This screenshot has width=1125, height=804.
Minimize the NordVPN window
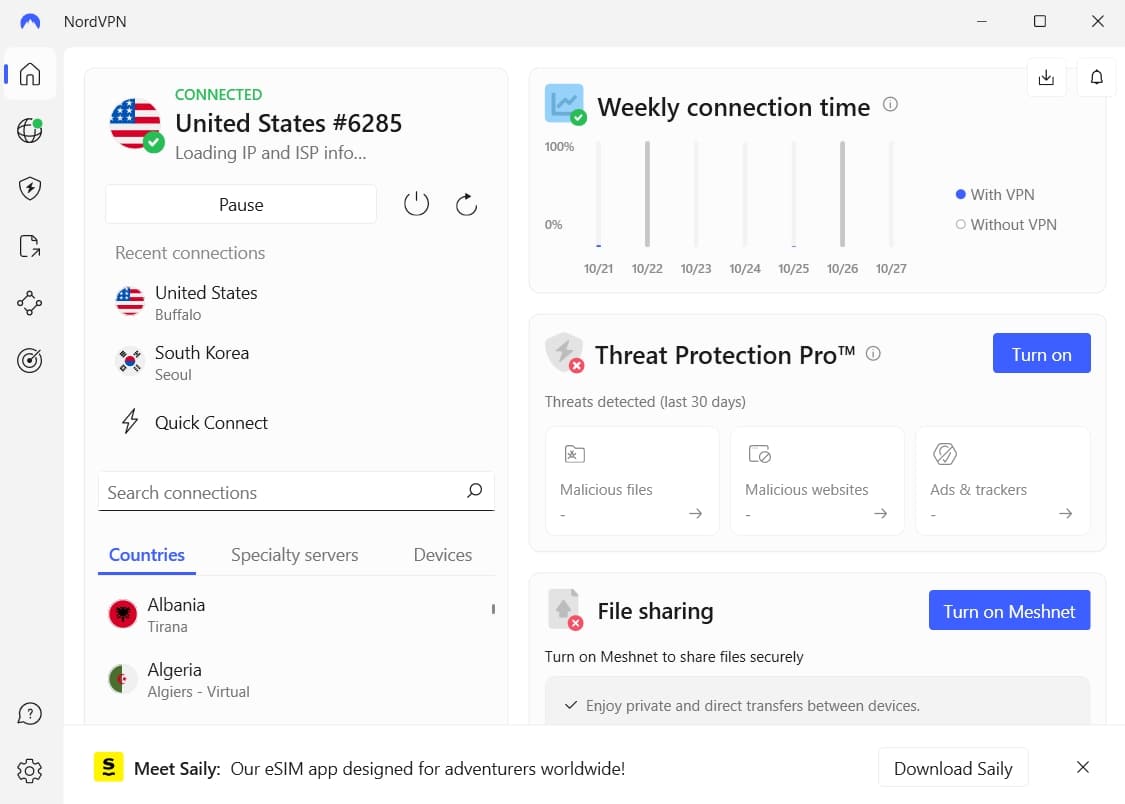[x=982, y=22]
